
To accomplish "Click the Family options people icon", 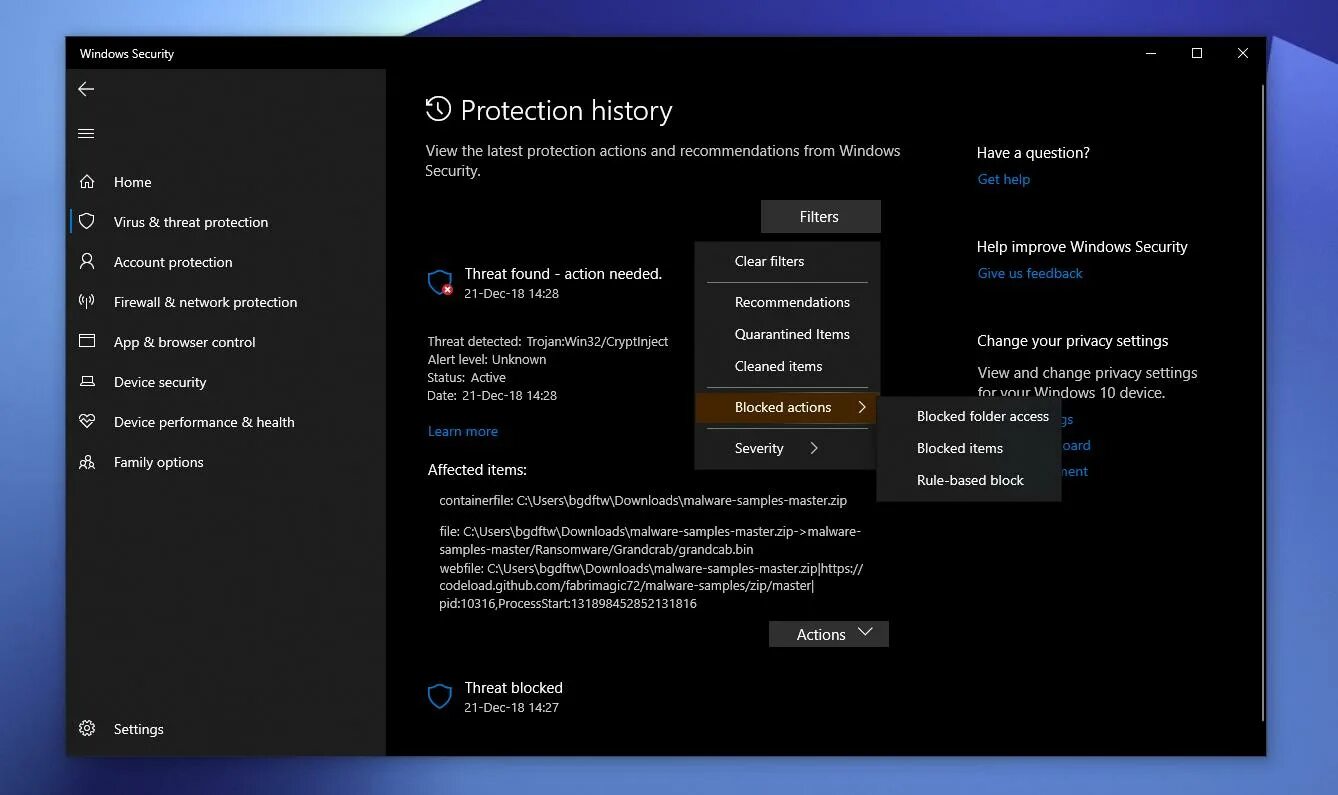I will [x=87, y=462].
